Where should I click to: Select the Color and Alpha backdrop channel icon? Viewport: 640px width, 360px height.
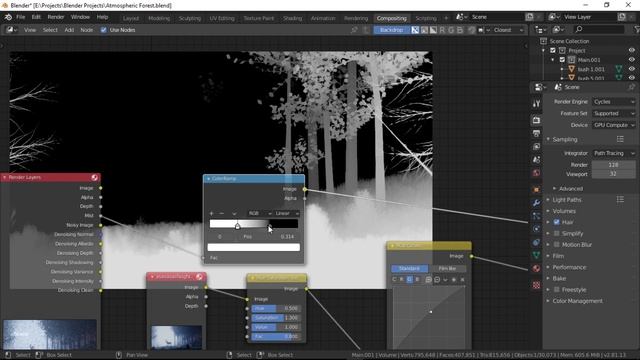point(416,30)
